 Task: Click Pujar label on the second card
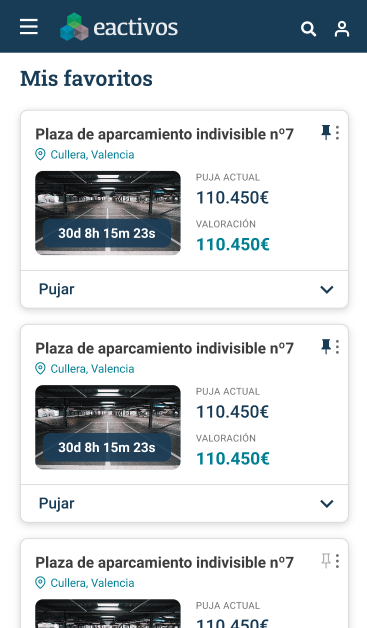[56, 503]
